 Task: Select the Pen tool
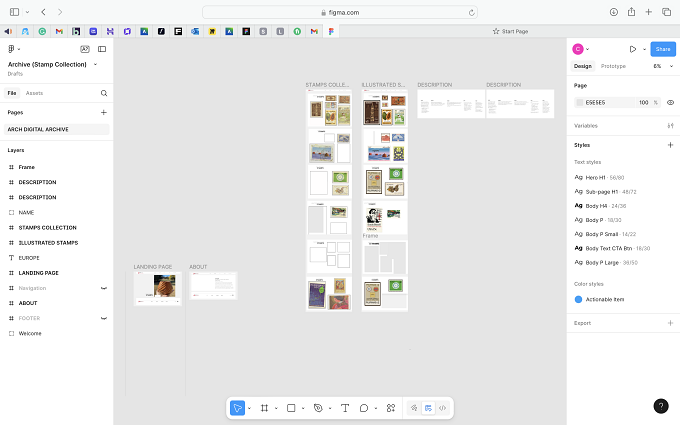click(x=318, y=408)
